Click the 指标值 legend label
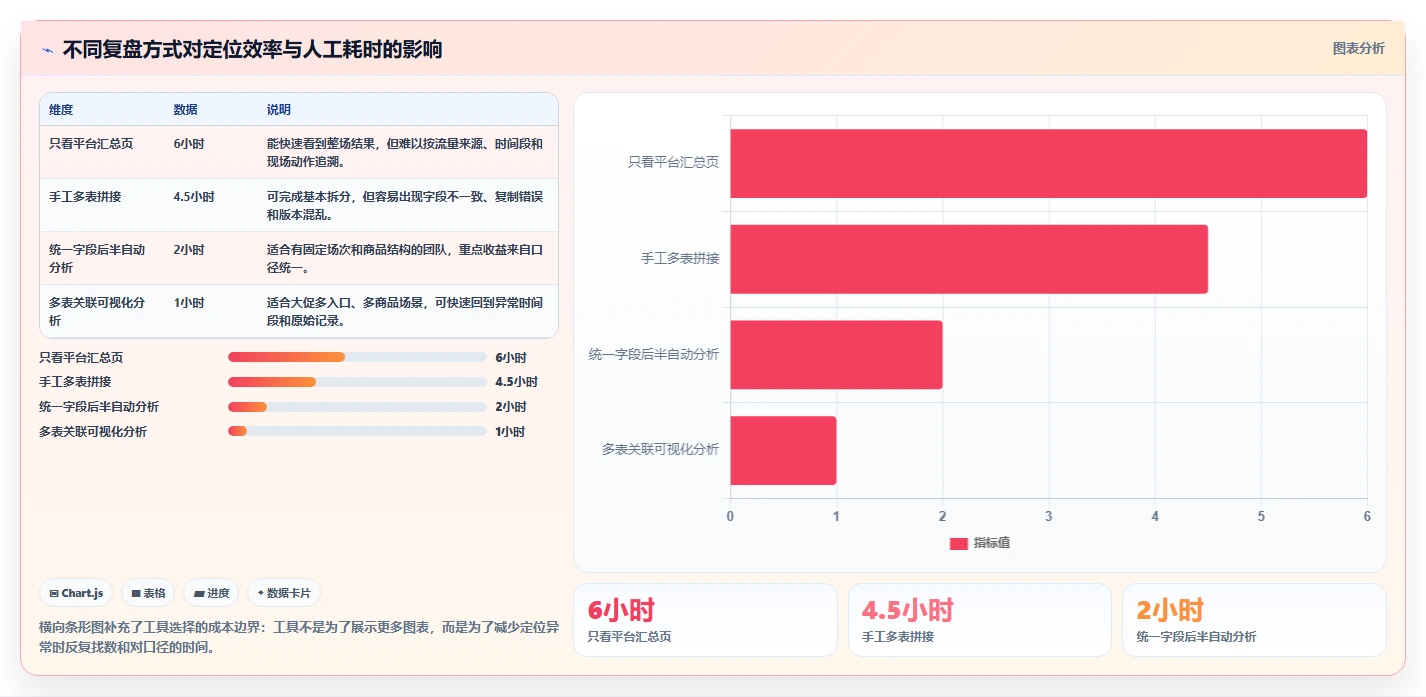Screen dimensions: 1426x697 pos(992,543)
